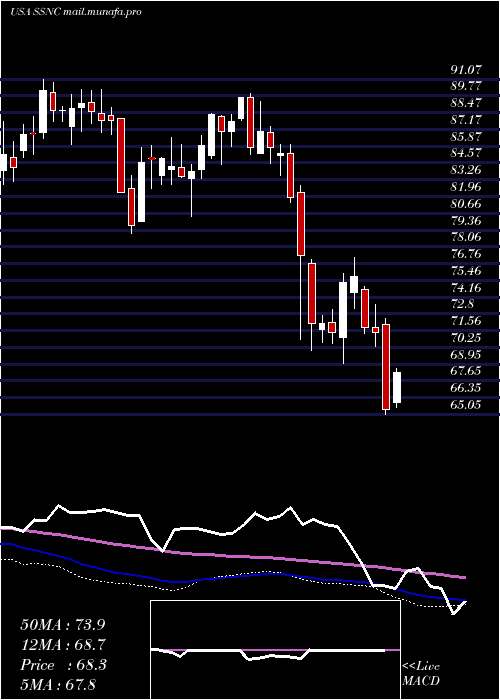
Task: Click inside the MACD indicator box
Action: (275, 650)
